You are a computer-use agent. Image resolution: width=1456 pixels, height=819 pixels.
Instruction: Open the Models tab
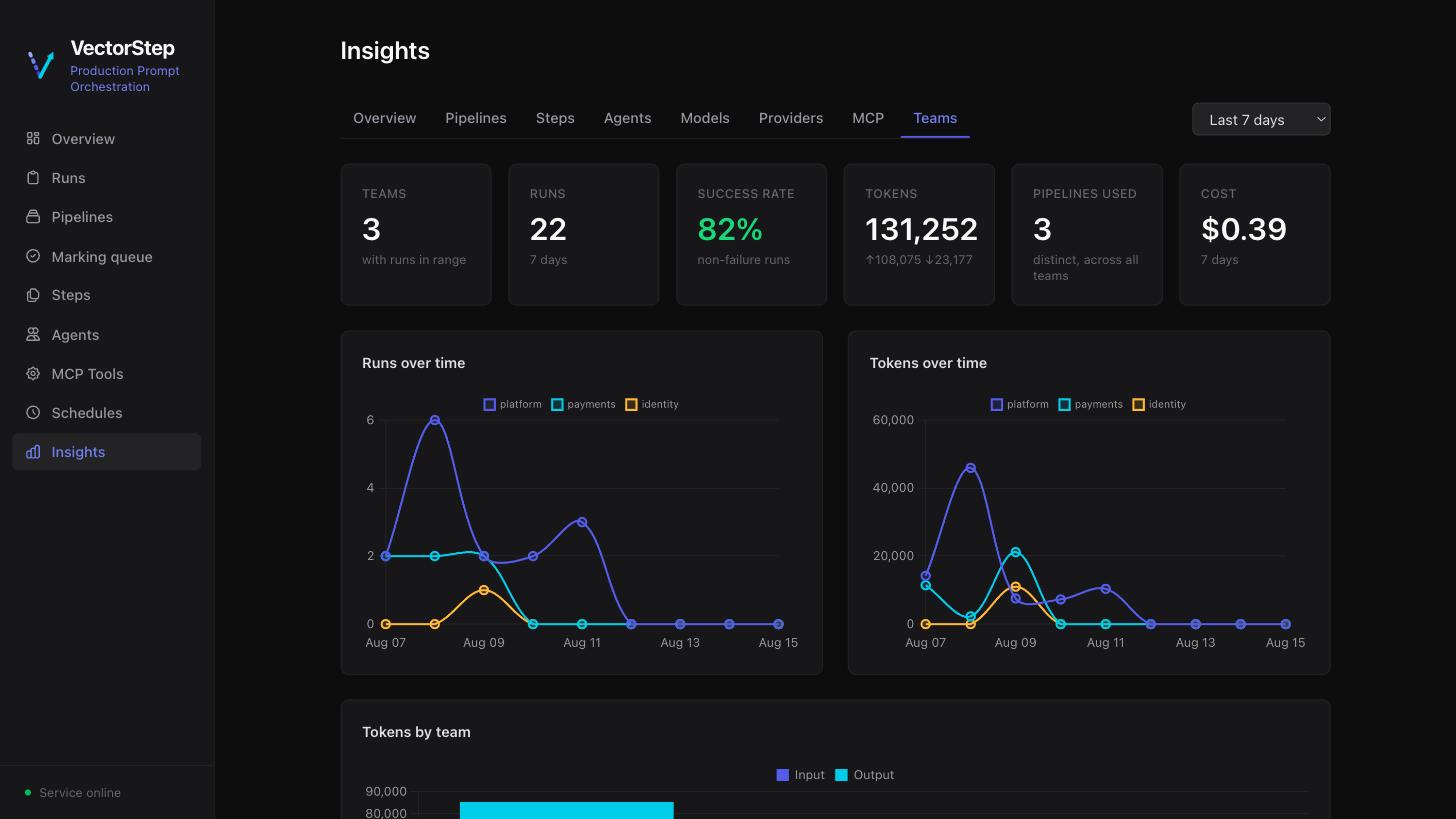(x=704, y=118)
